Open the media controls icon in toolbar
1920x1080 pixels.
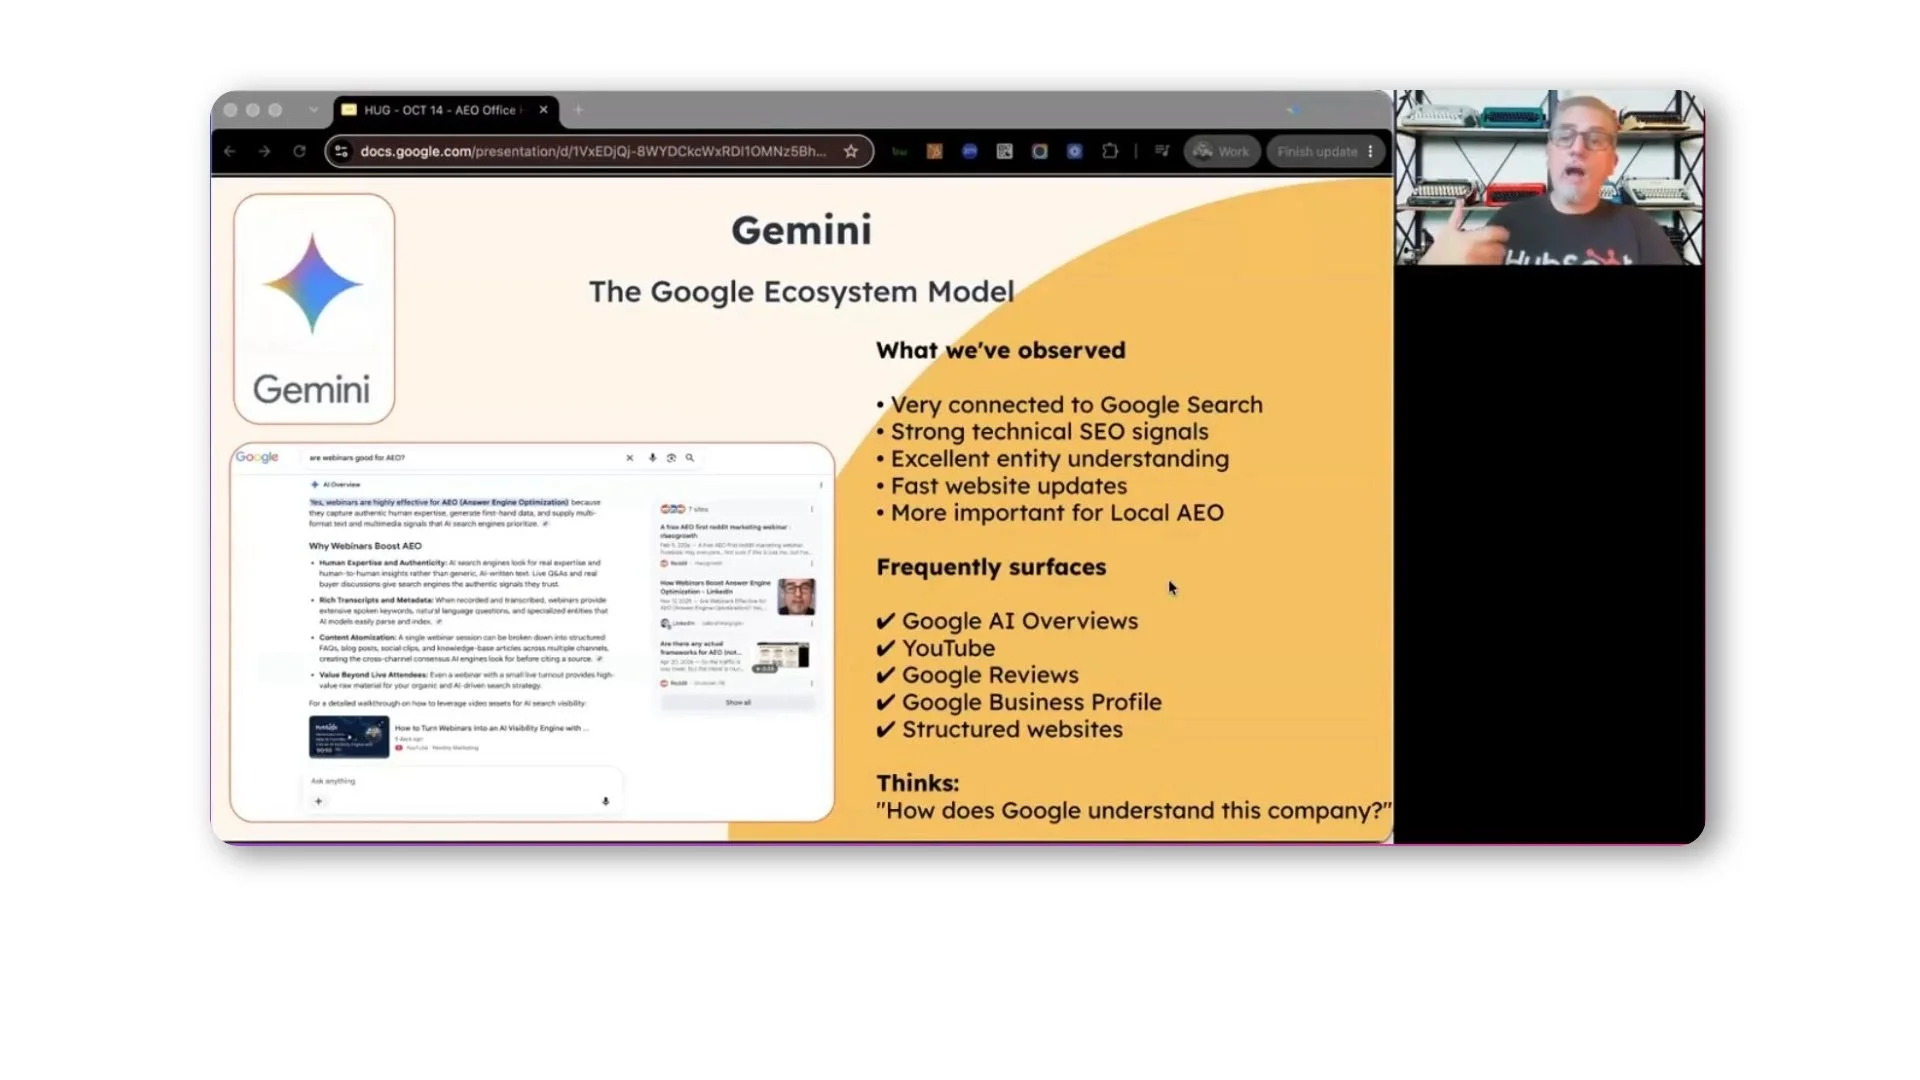[x=1162, y=151]
